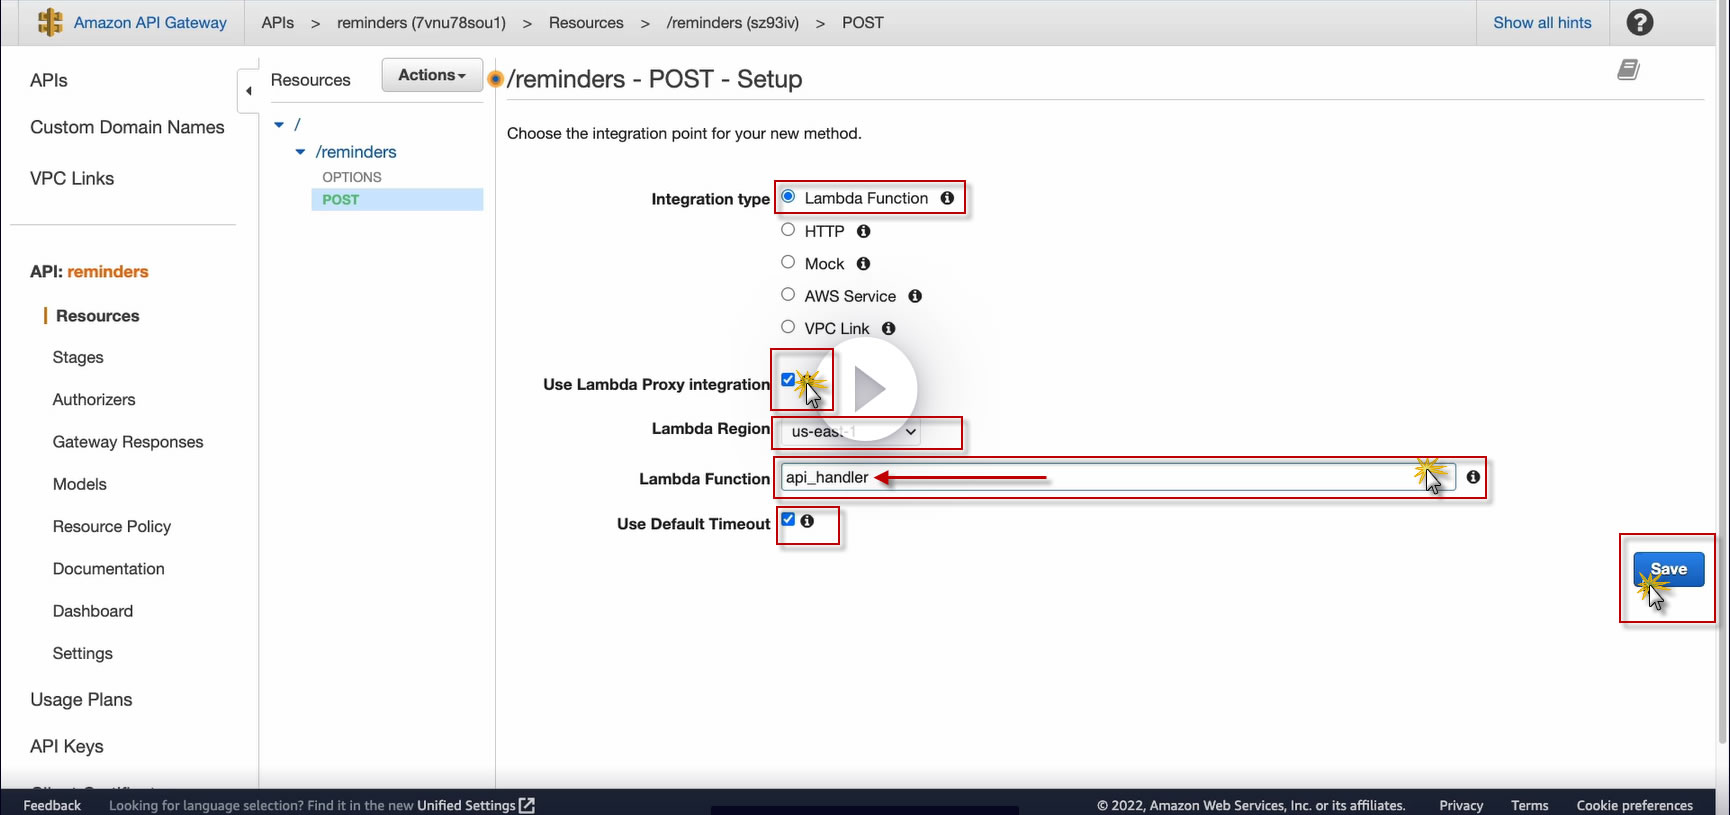Click Show all hints link

pyautogui.click(x=1542, y=22)
